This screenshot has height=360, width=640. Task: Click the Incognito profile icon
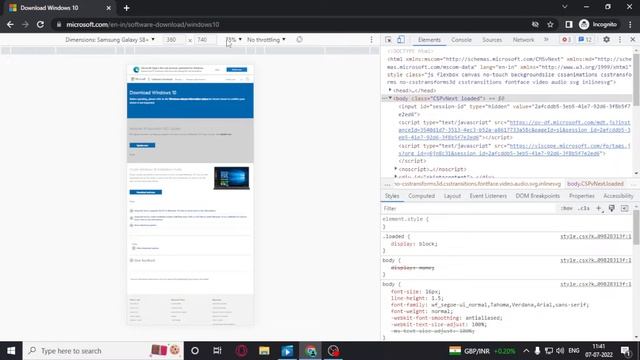(x=598, y=24)
